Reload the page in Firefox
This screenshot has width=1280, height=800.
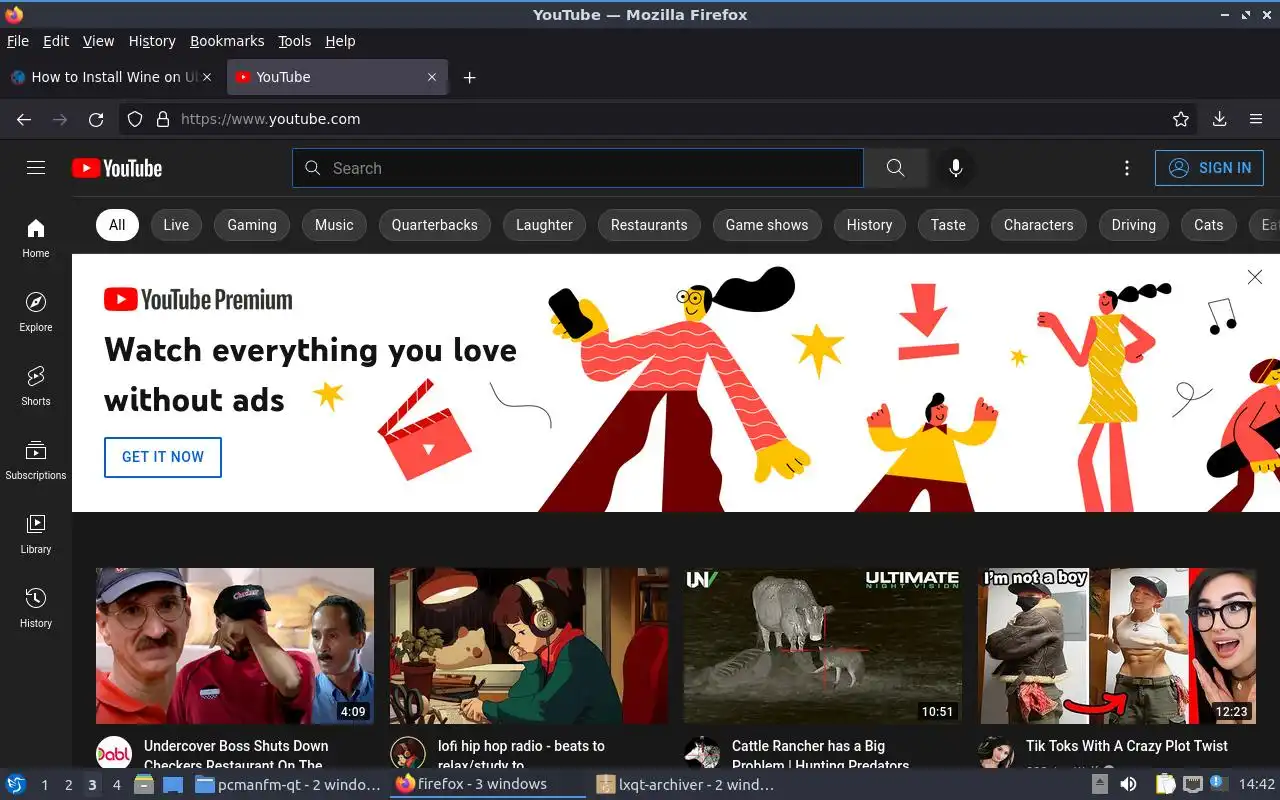click(96, 119)
